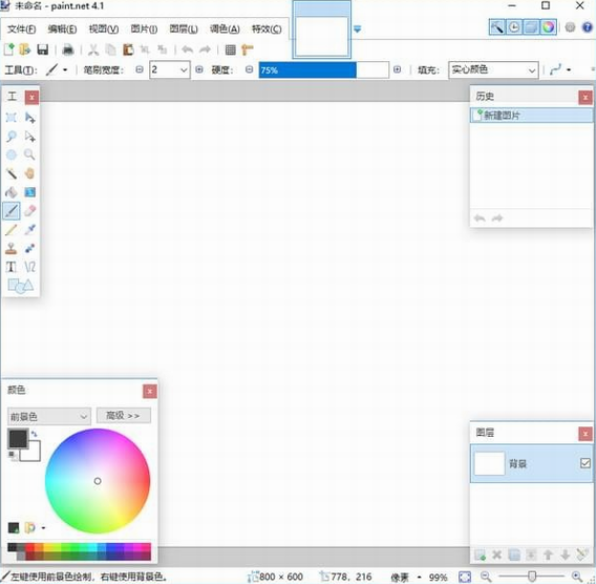Open the 特效(C) menu
Image resolution: width=596 pixels, height=584 pixels.
[267, 29]
